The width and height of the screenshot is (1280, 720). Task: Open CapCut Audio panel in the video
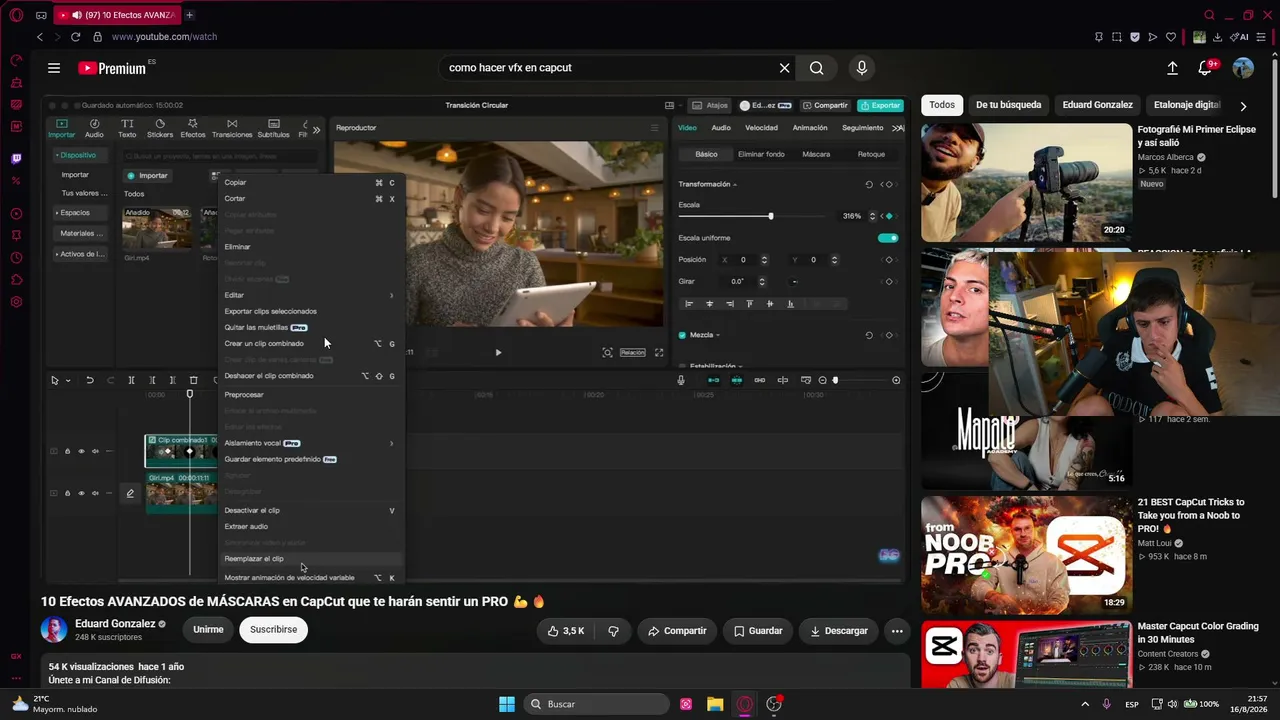click(94, 128)
